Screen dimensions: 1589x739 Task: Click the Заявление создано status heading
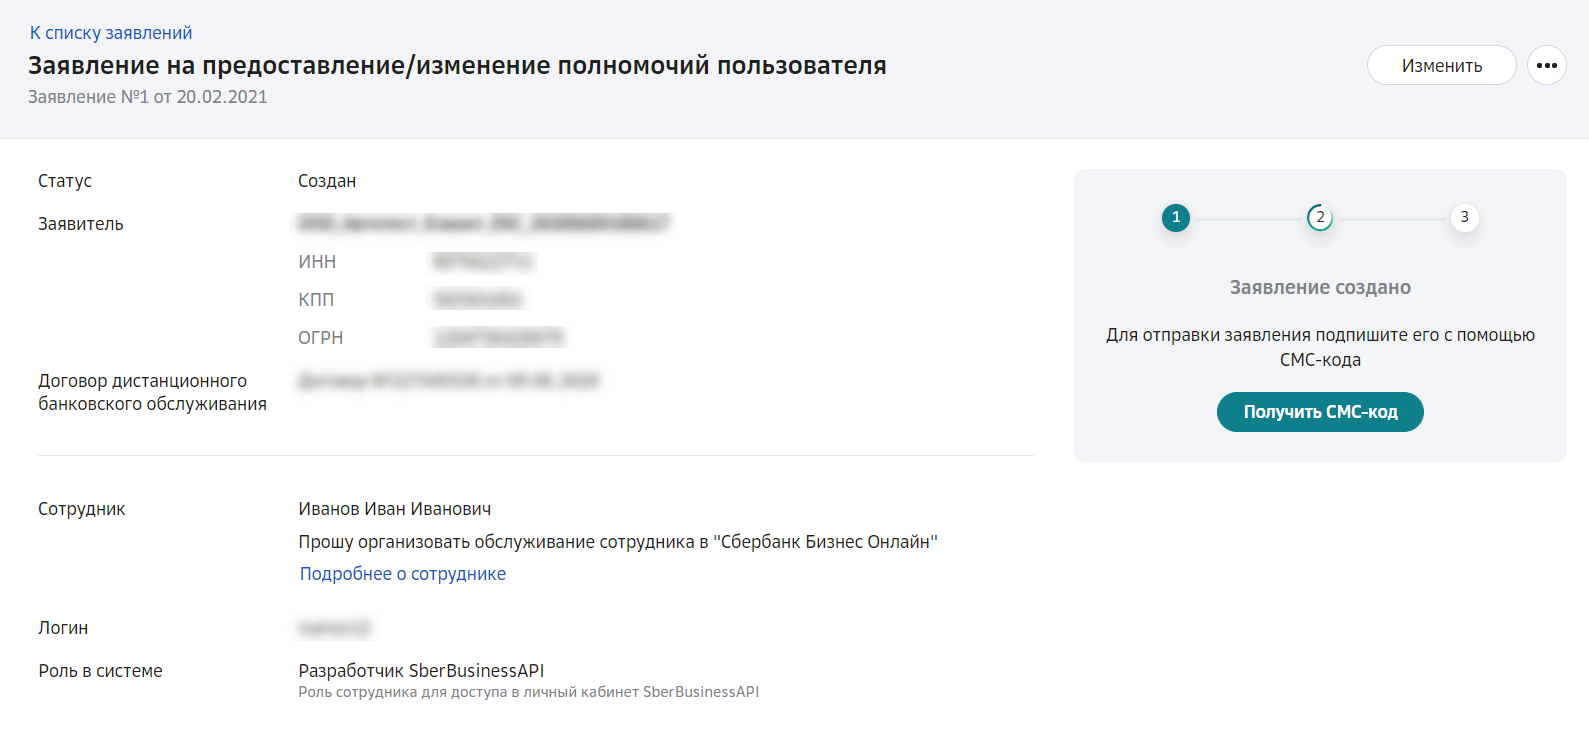(1320, 288)
